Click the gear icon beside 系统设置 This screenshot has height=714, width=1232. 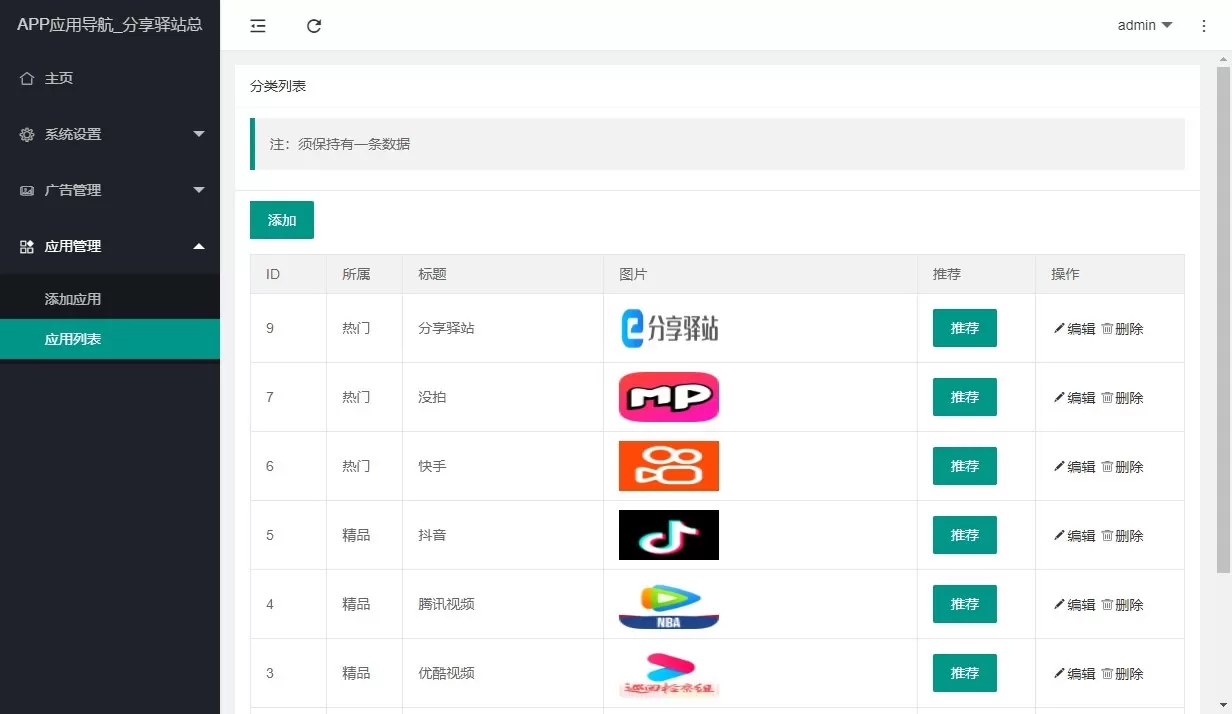(27, 134)
